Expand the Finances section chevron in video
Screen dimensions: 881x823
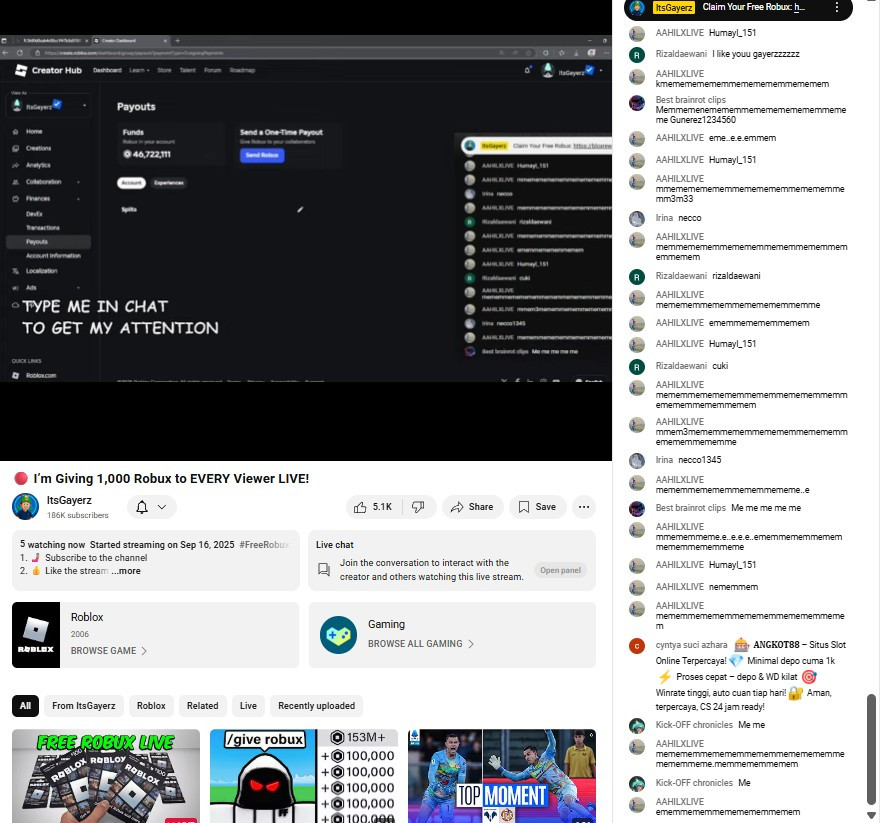click(78, 199)
